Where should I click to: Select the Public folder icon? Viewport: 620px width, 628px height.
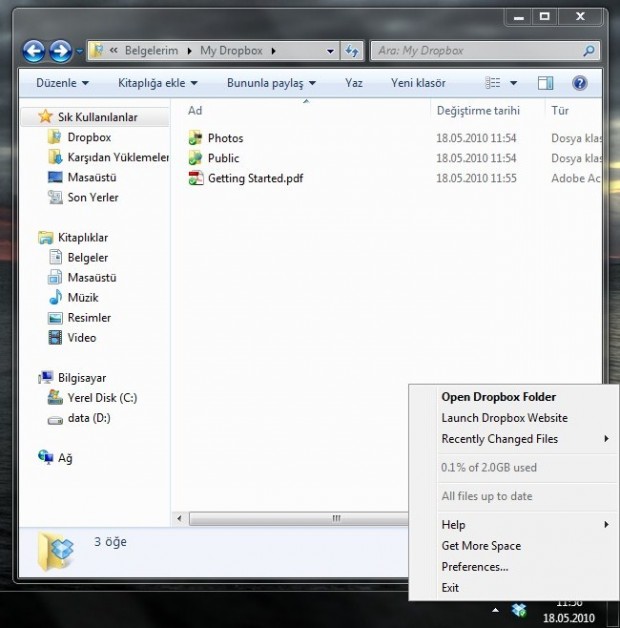195,158
